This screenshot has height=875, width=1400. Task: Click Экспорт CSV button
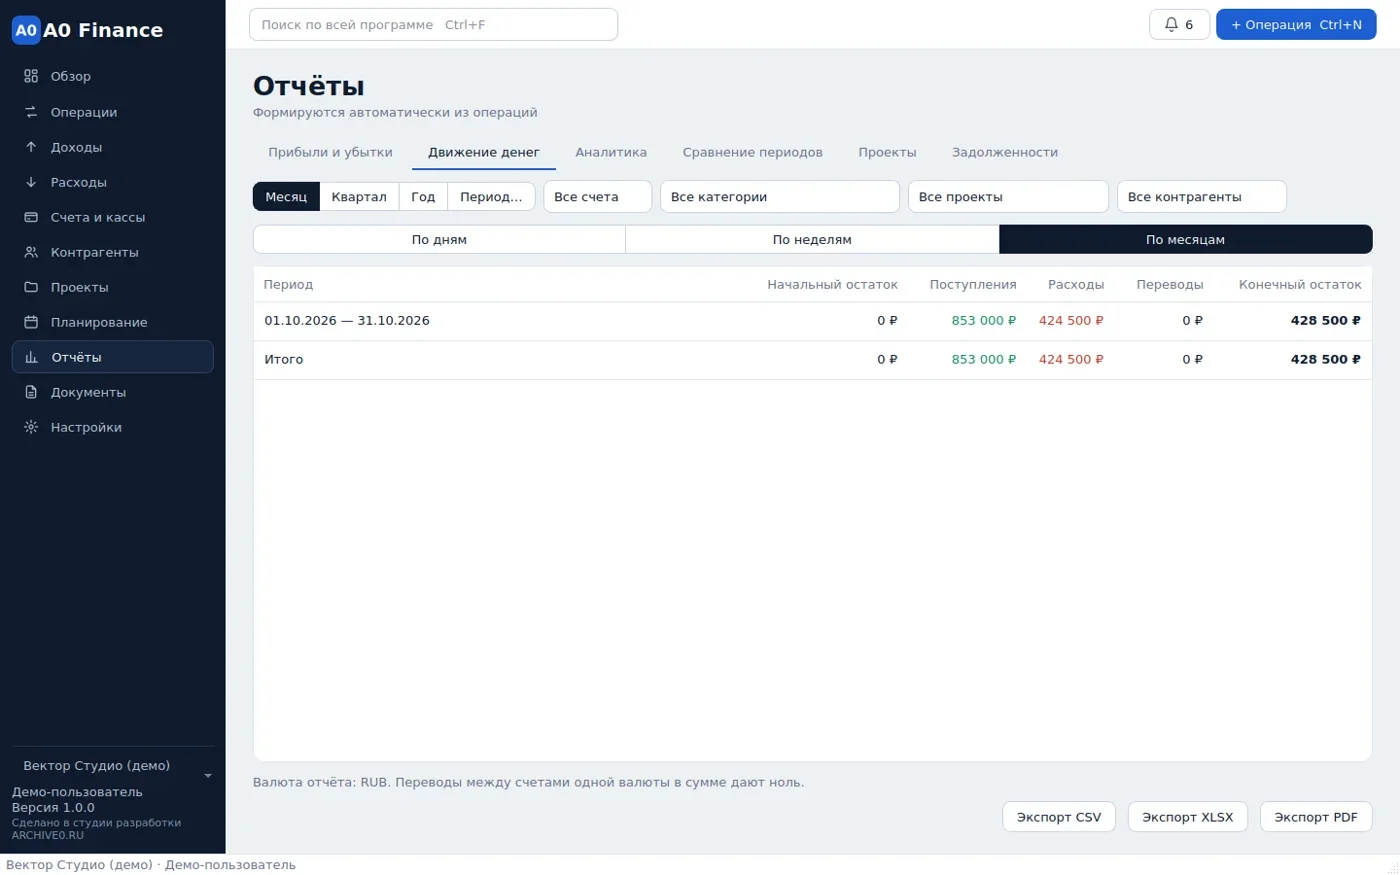click(1059, 817)
